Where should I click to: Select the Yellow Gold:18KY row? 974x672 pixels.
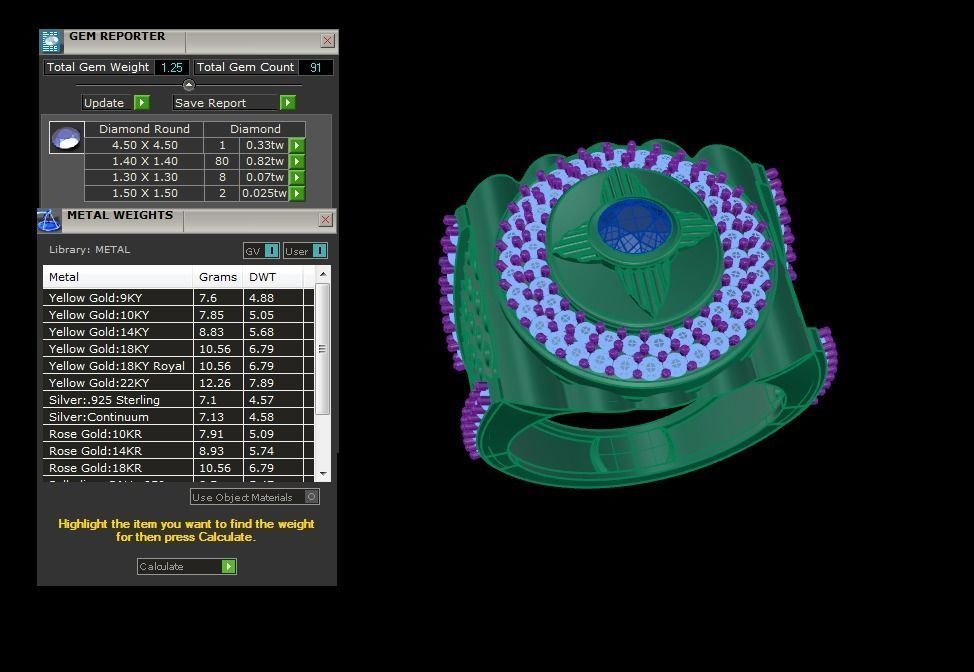(x=178, y=349)
